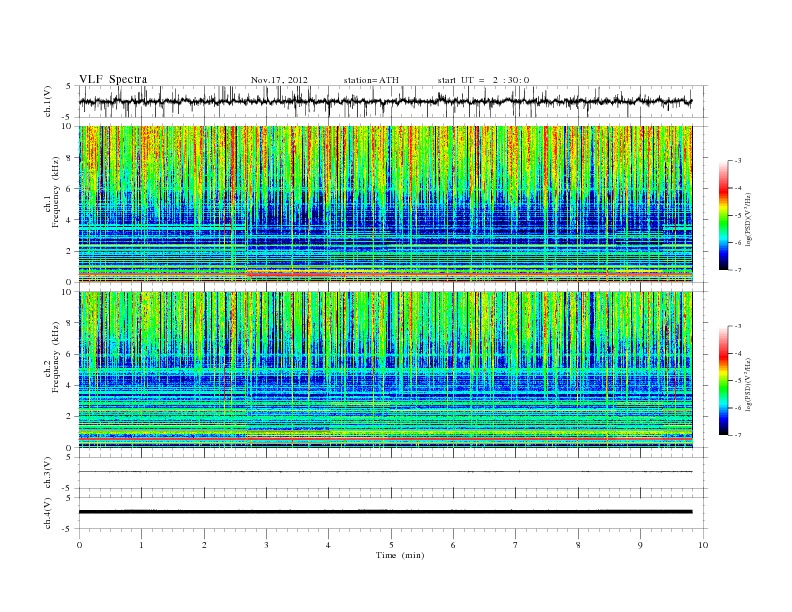The image size is (792, 612).
Task: Click the ch.1 voltage waveform trace
Action: [x=385, y=101]
